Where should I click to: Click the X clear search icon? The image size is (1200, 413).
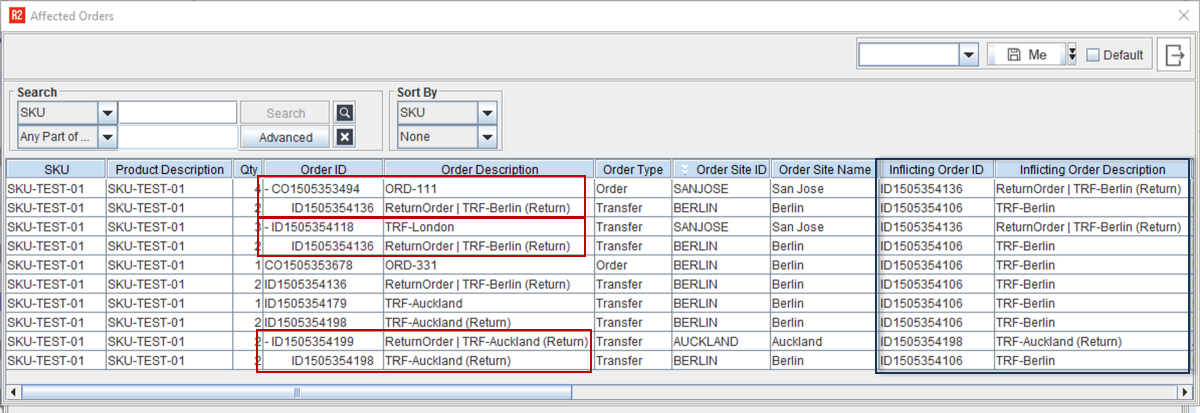(x=344, y=137)
